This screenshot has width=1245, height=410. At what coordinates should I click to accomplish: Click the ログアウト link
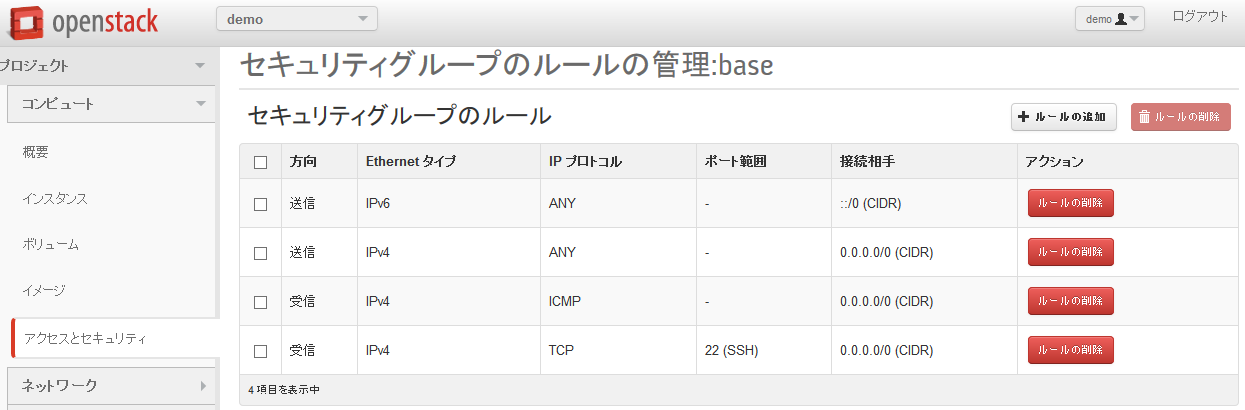coord(1200,17)
